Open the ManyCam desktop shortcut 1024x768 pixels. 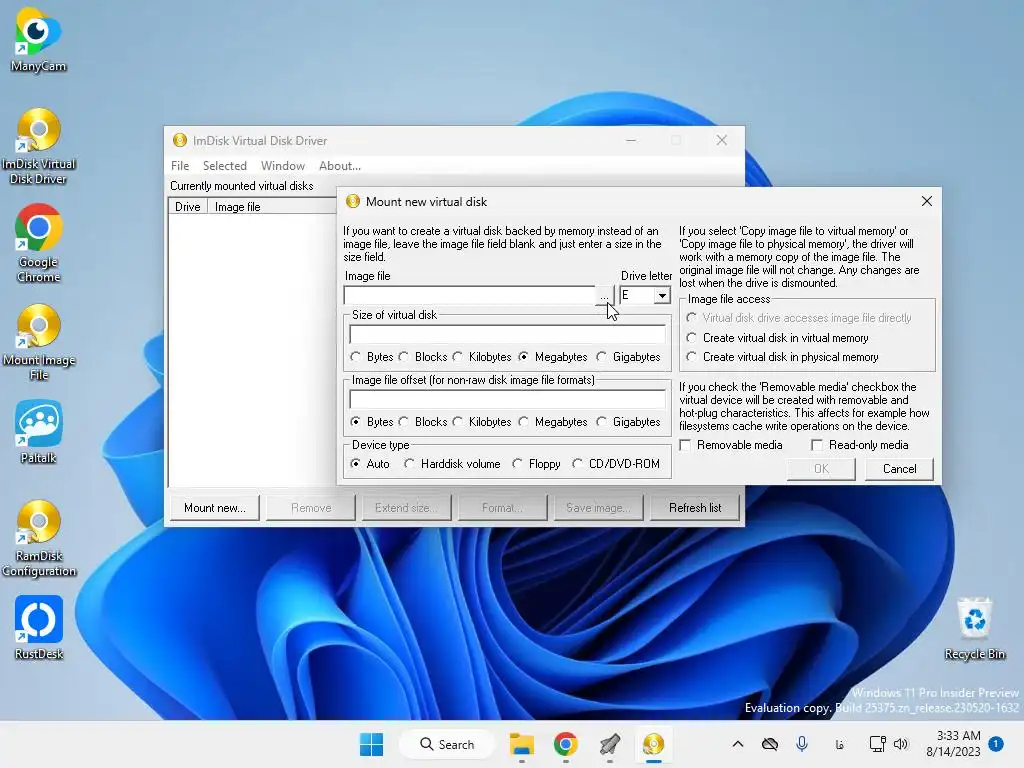click(x=38, y=39)
